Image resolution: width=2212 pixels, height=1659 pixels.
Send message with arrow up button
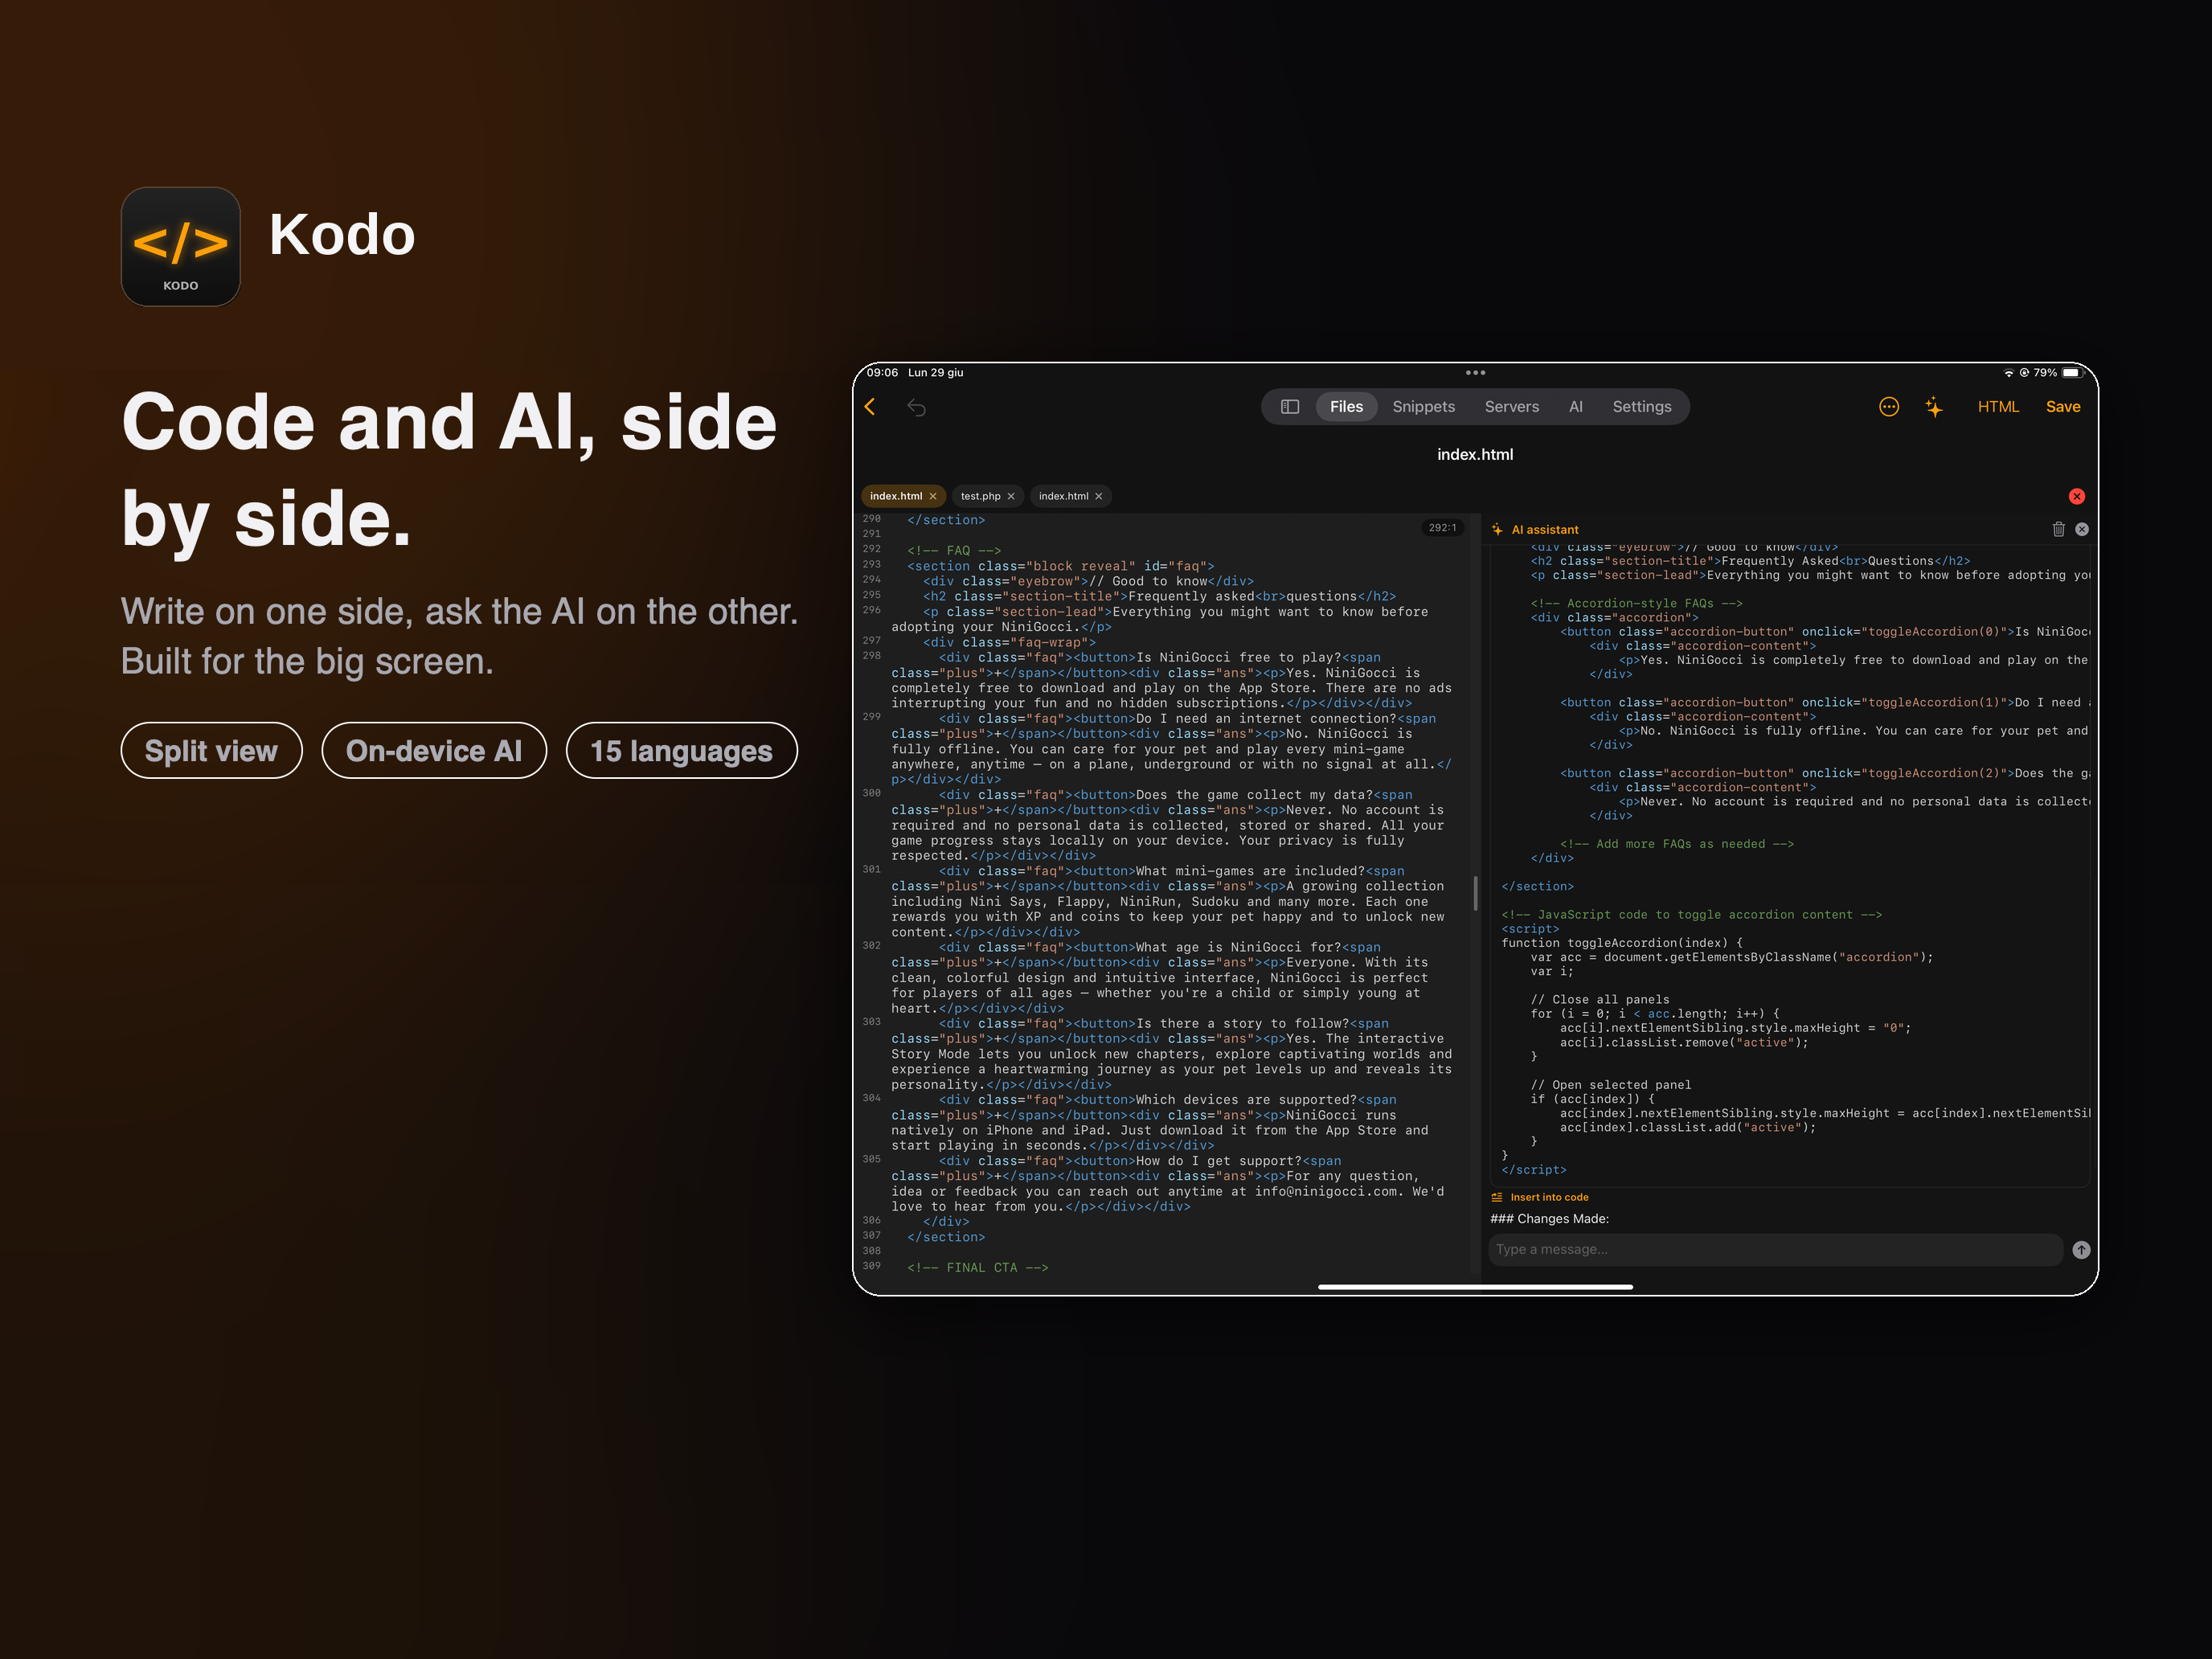click(2081, 1249)
